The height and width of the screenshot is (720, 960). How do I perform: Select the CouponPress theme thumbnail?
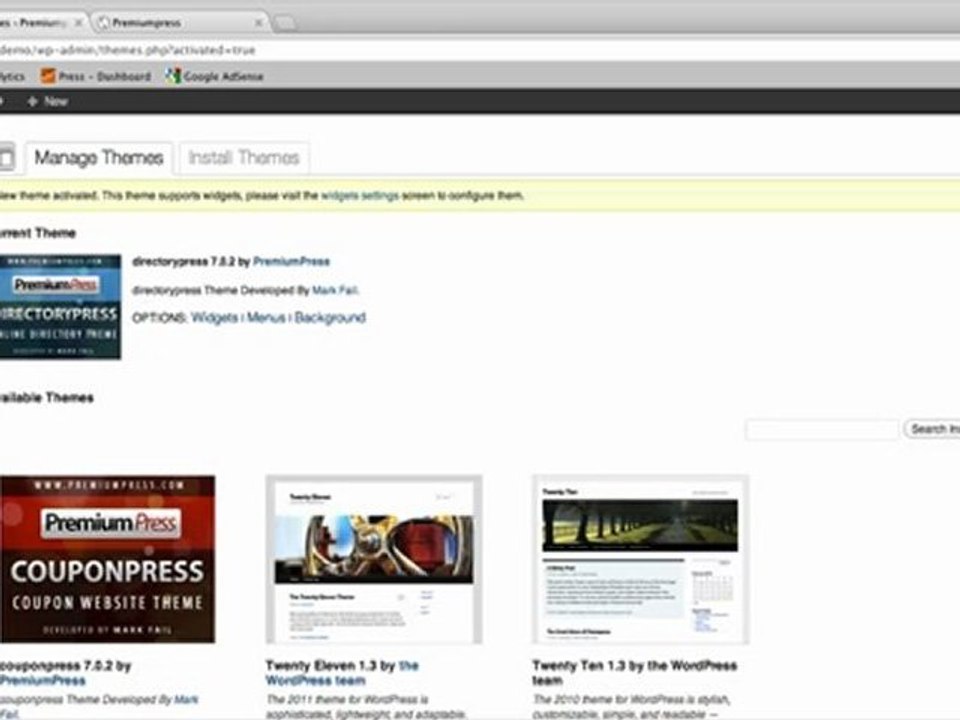click(107, 559)
